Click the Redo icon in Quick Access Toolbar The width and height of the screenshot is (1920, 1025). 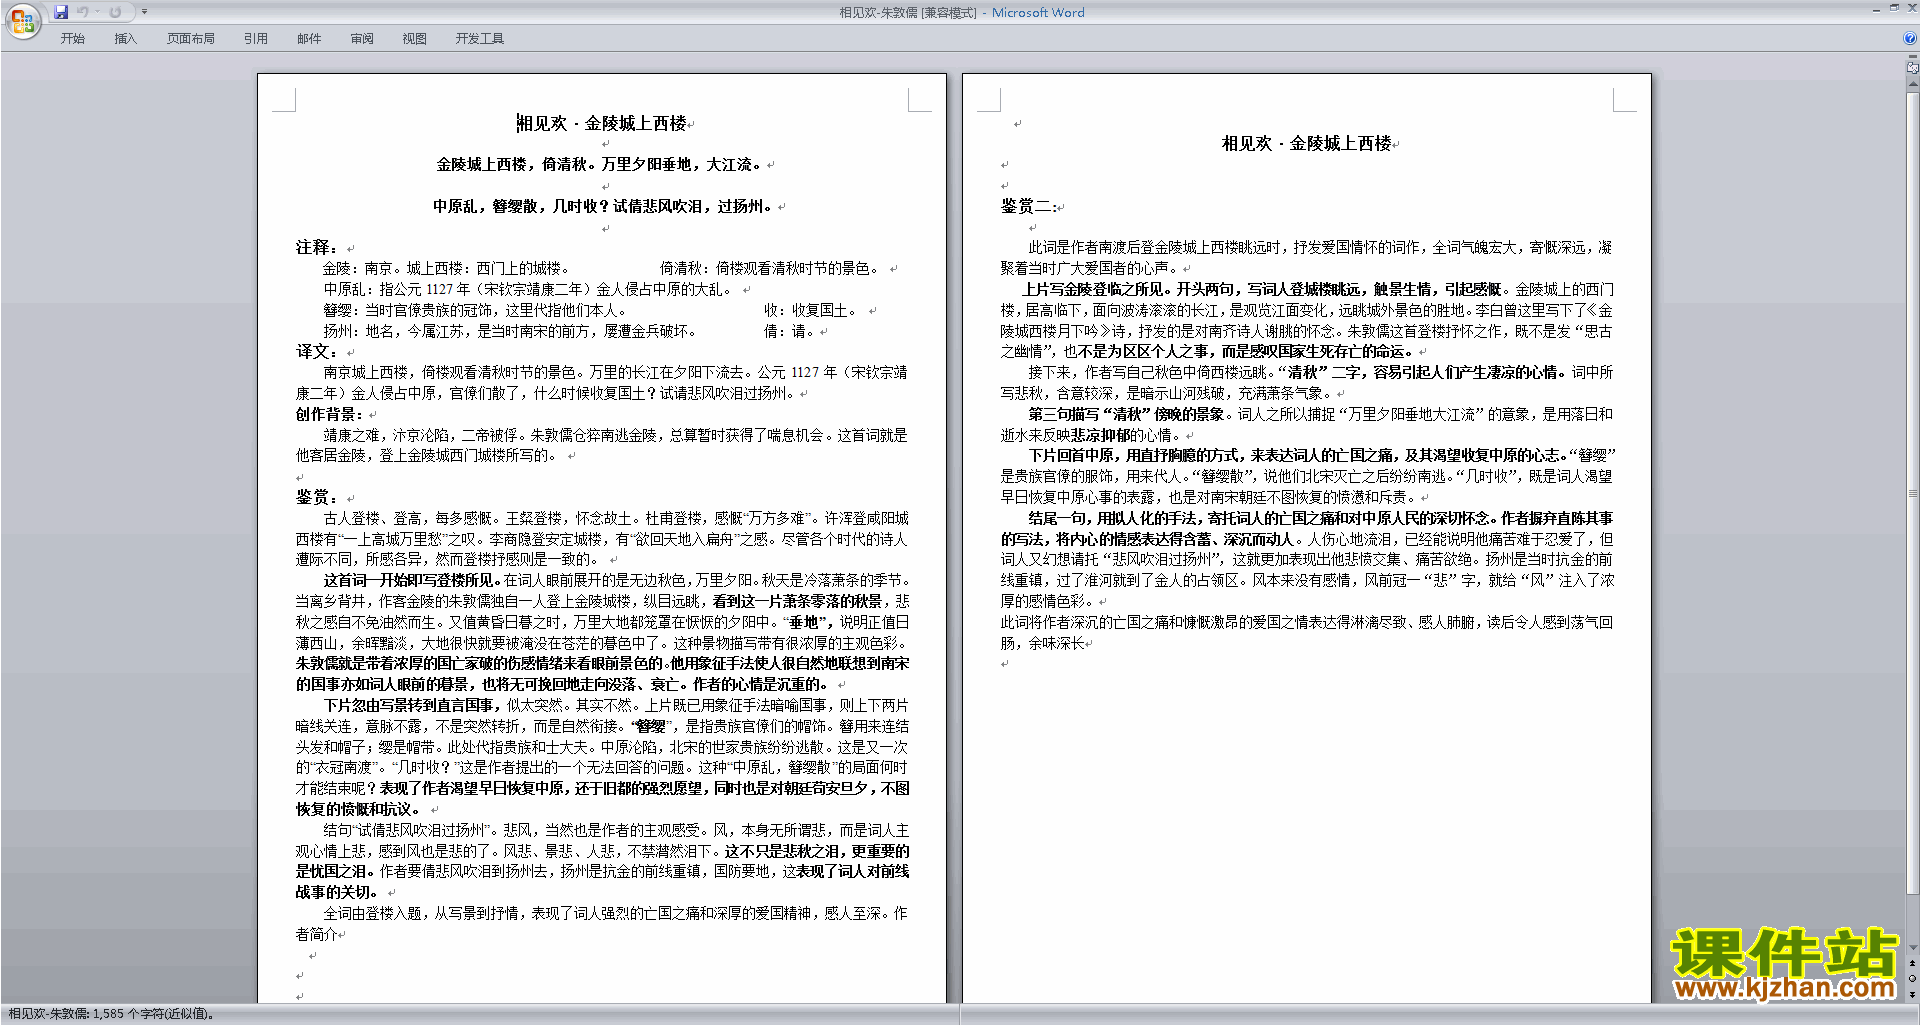pyautogui.click(x=115, y=12)
